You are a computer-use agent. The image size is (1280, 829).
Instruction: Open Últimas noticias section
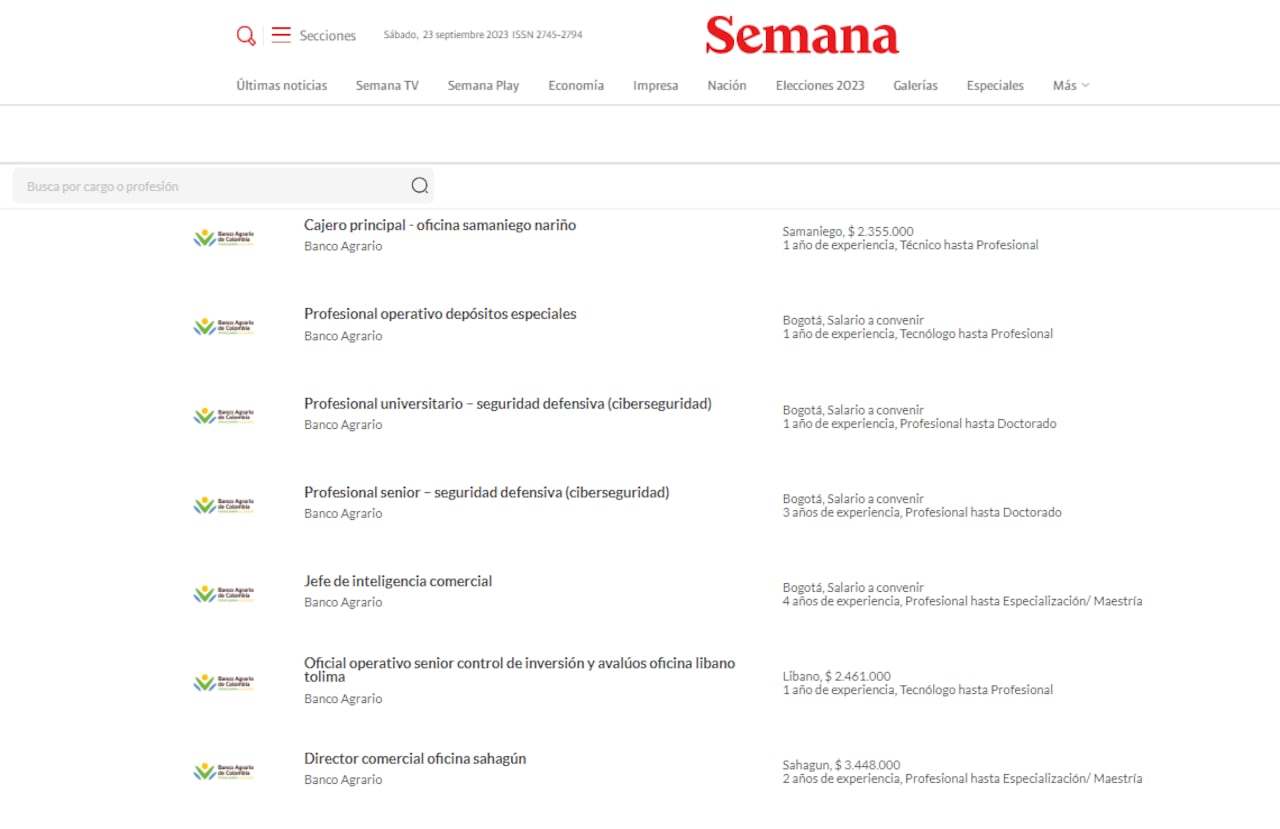pos(282,86)
